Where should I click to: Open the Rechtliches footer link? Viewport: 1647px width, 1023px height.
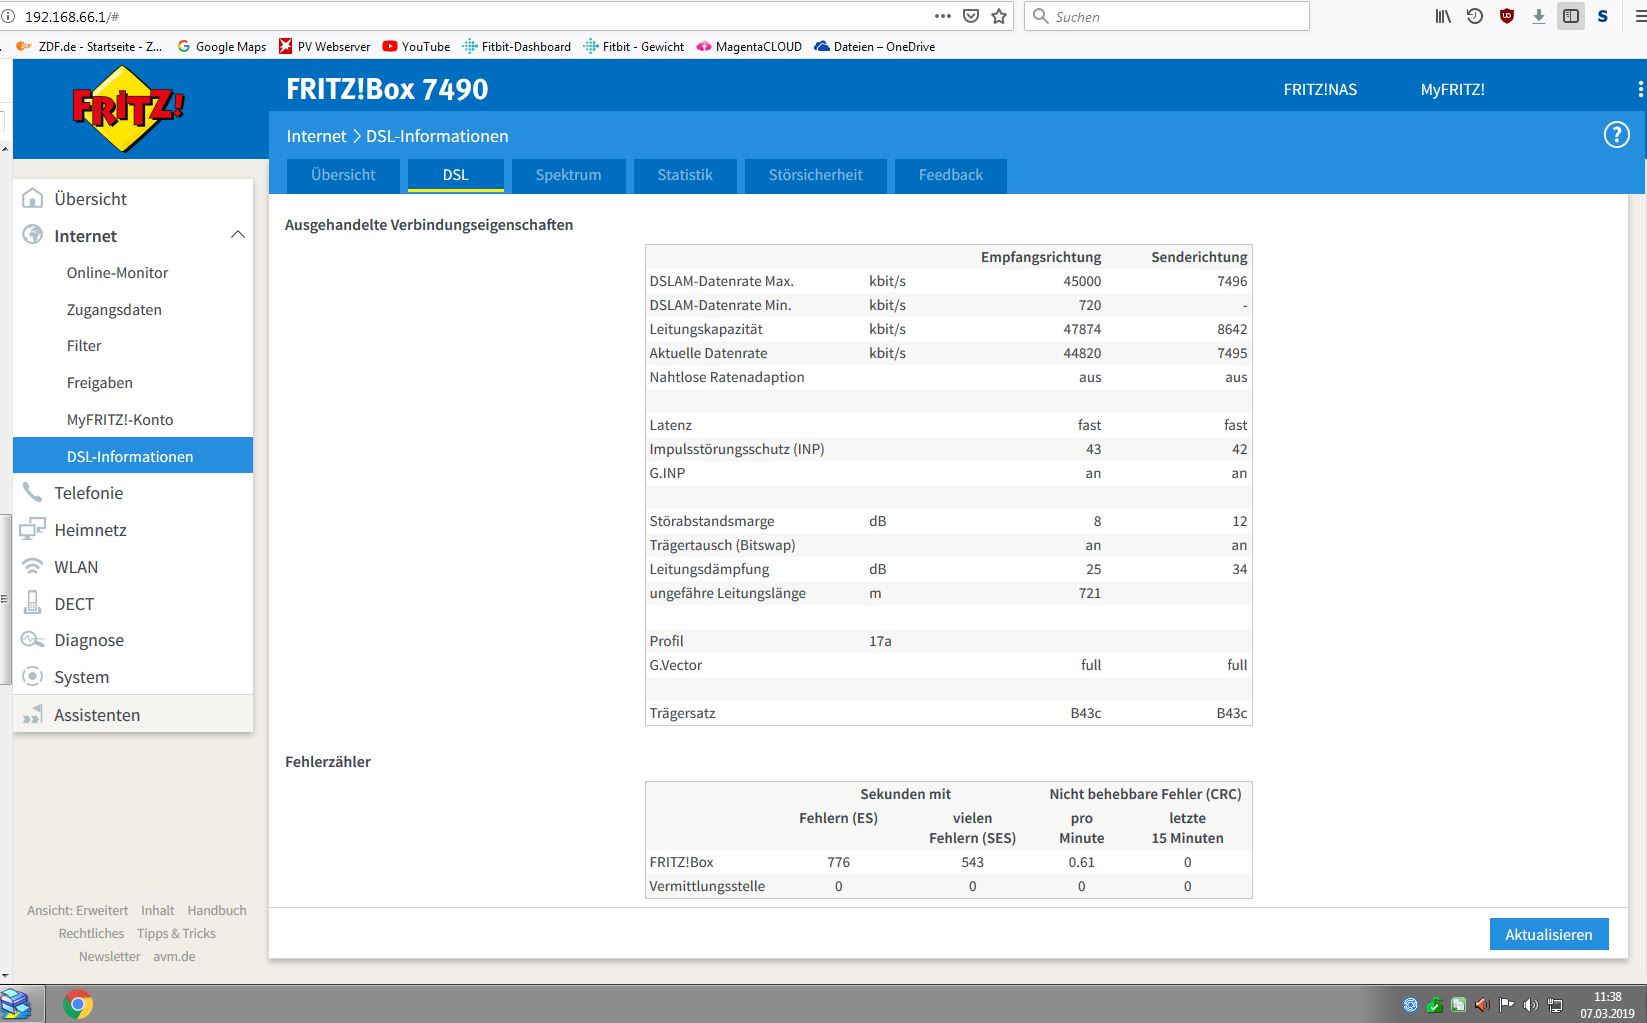pos(91,934)
